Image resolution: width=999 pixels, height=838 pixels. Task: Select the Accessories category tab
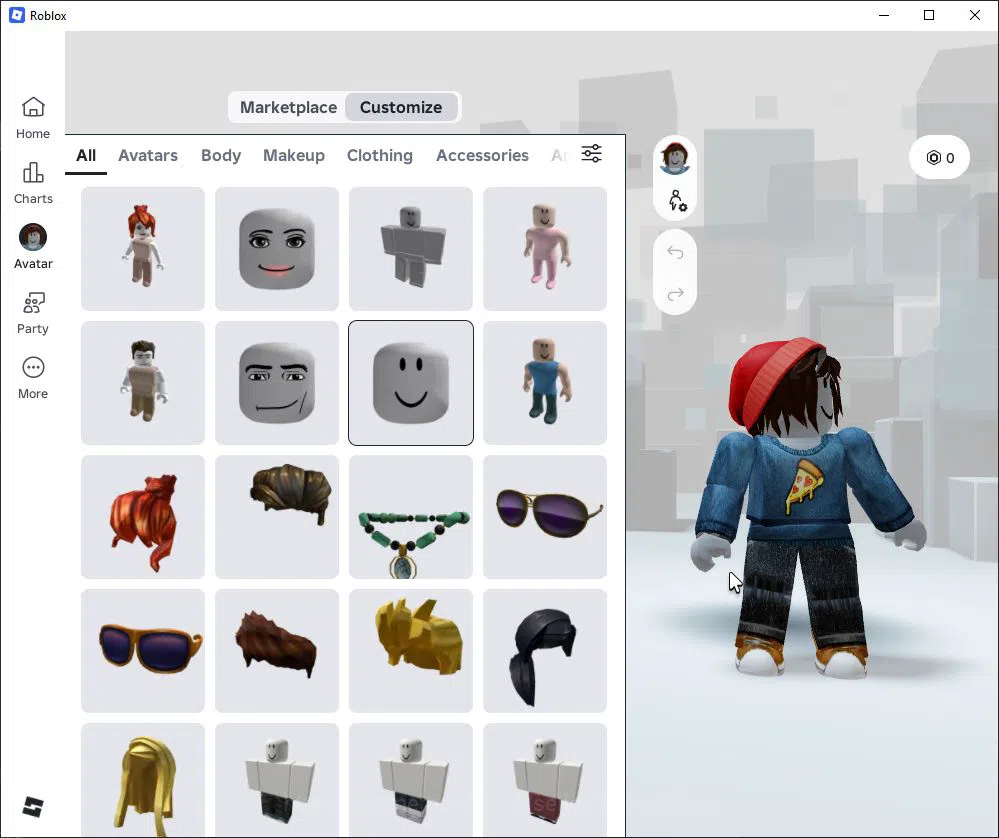point(482,155)
